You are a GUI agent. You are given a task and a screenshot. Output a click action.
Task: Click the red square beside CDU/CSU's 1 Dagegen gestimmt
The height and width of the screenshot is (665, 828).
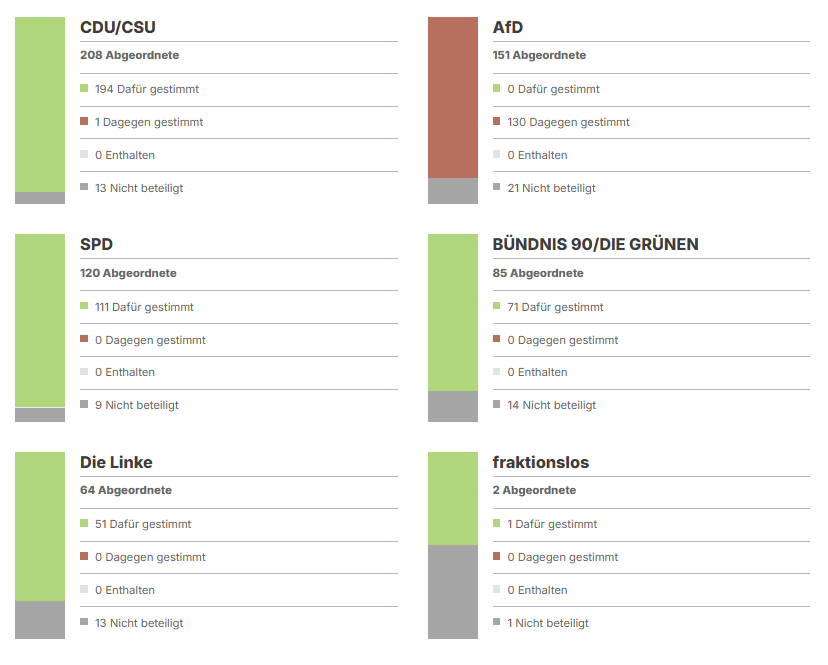coord(85,122)
